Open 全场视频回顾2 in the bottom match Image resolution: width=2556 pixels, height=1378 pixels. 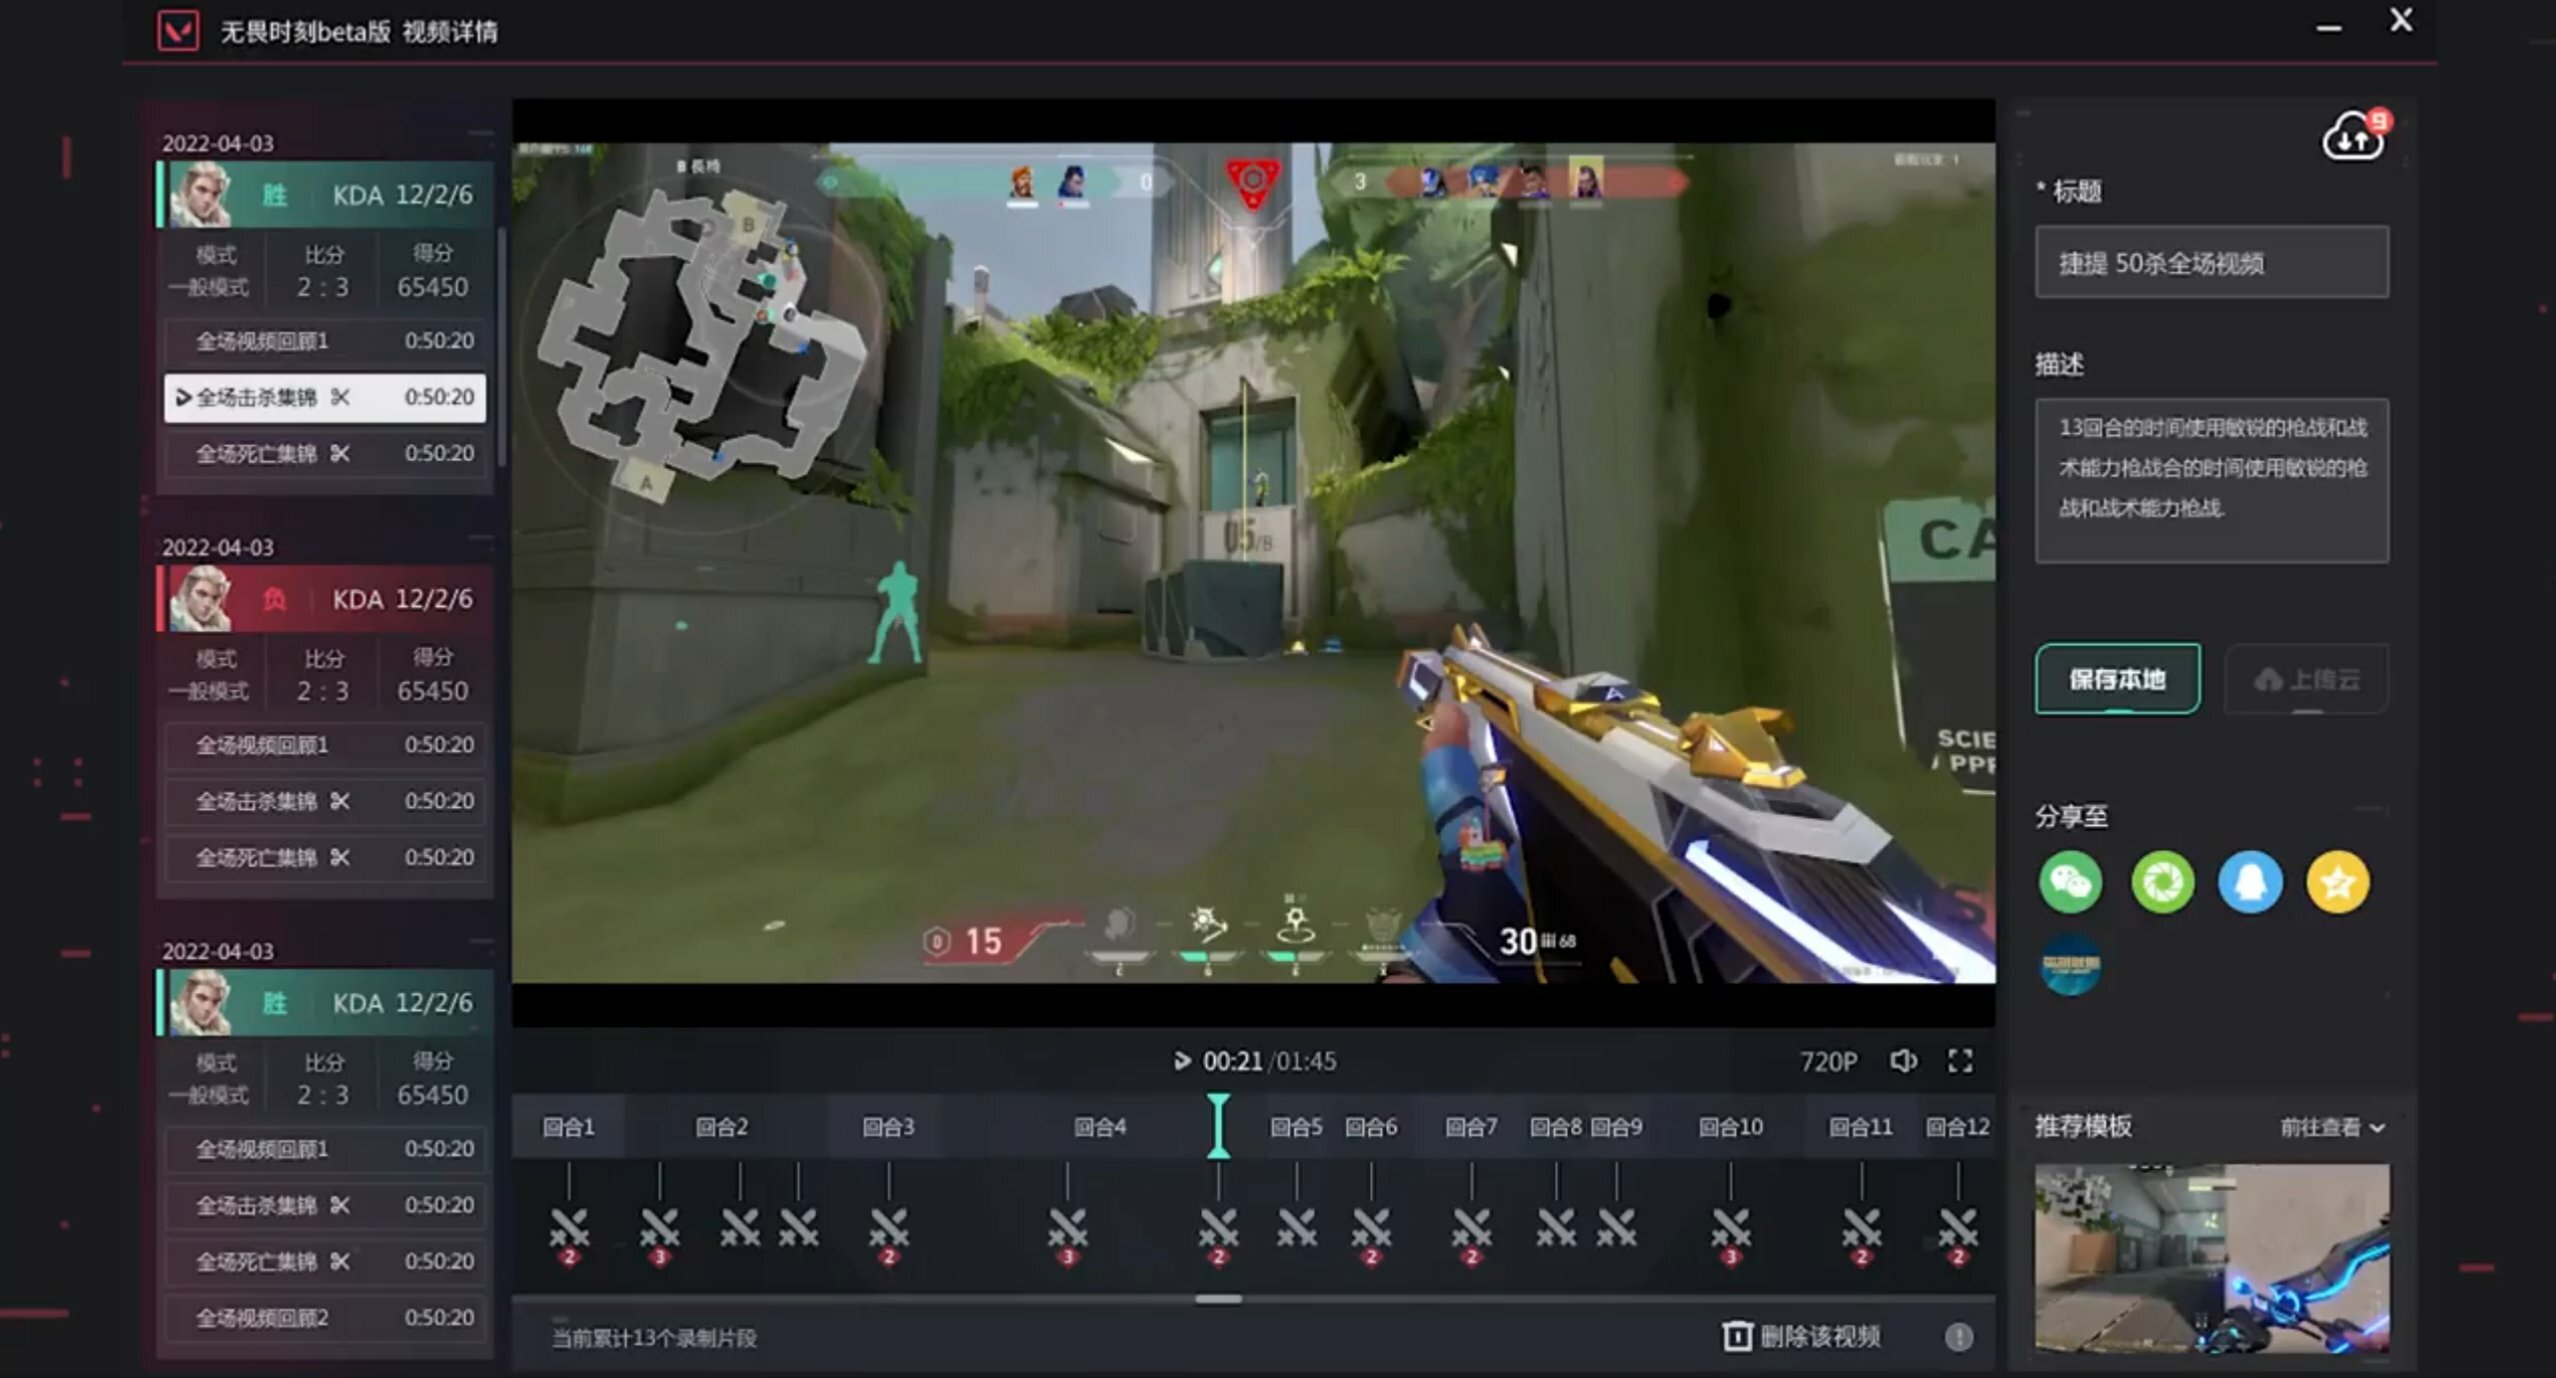(325, 1317)
